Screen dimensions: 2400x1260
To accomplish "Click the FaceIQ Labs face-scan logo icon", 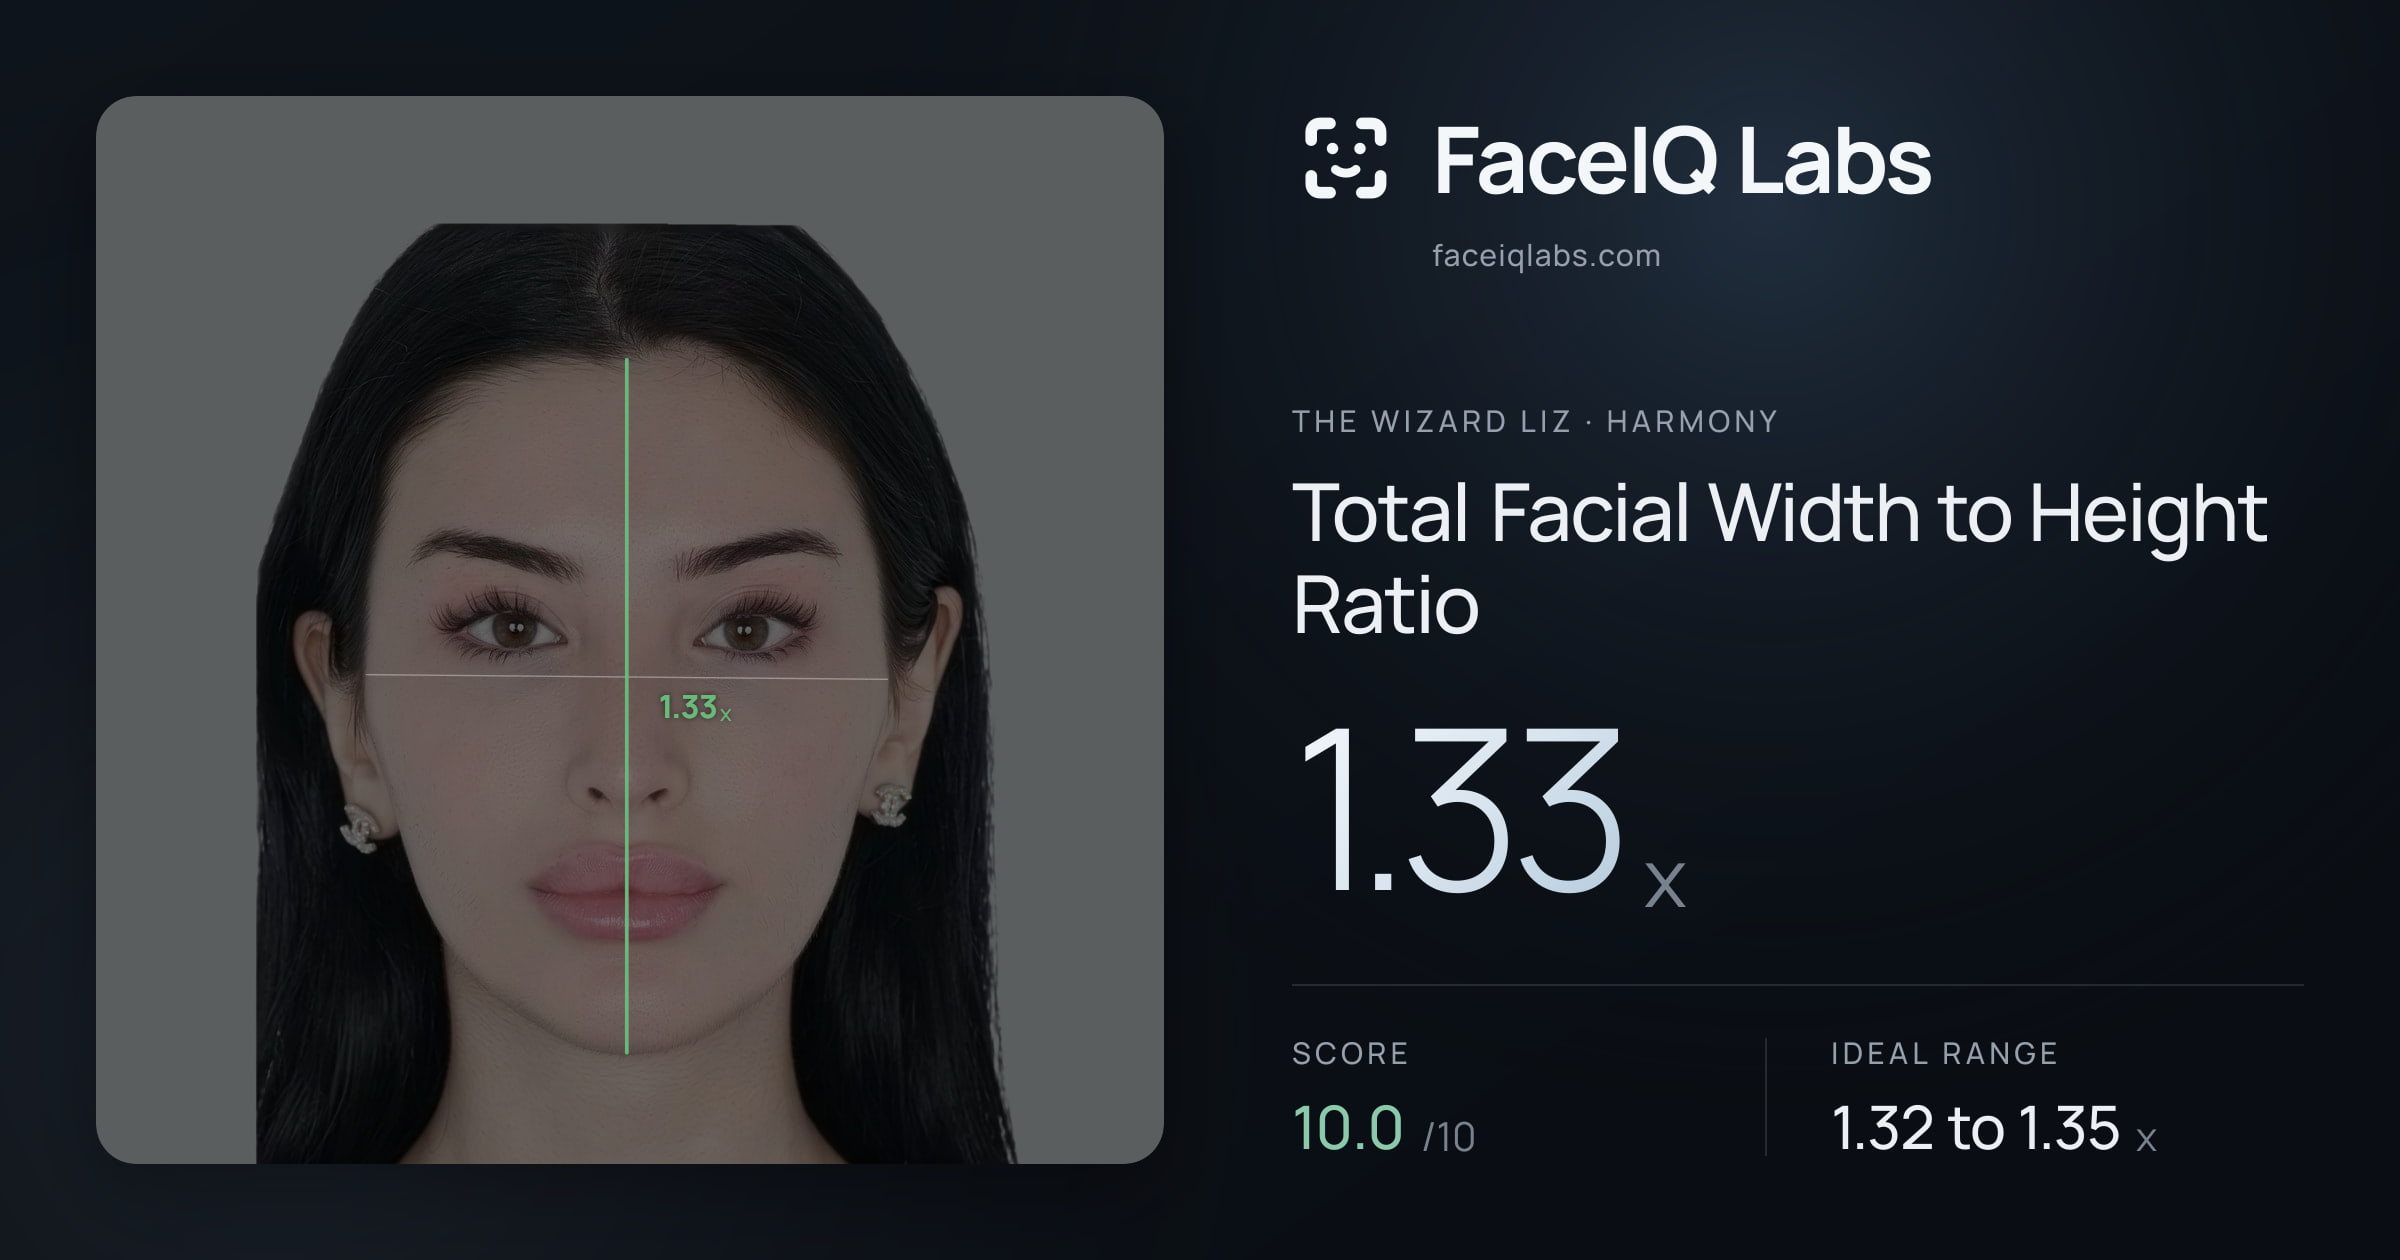I will (x=1345, y=158).
